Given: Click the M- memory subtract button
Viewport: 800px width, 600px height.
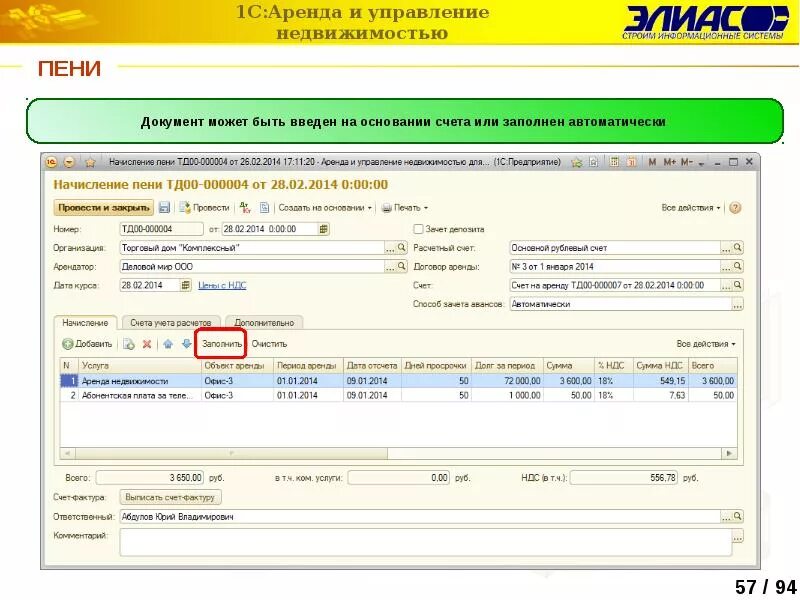Looking at the screenshot, I should 686,162.
